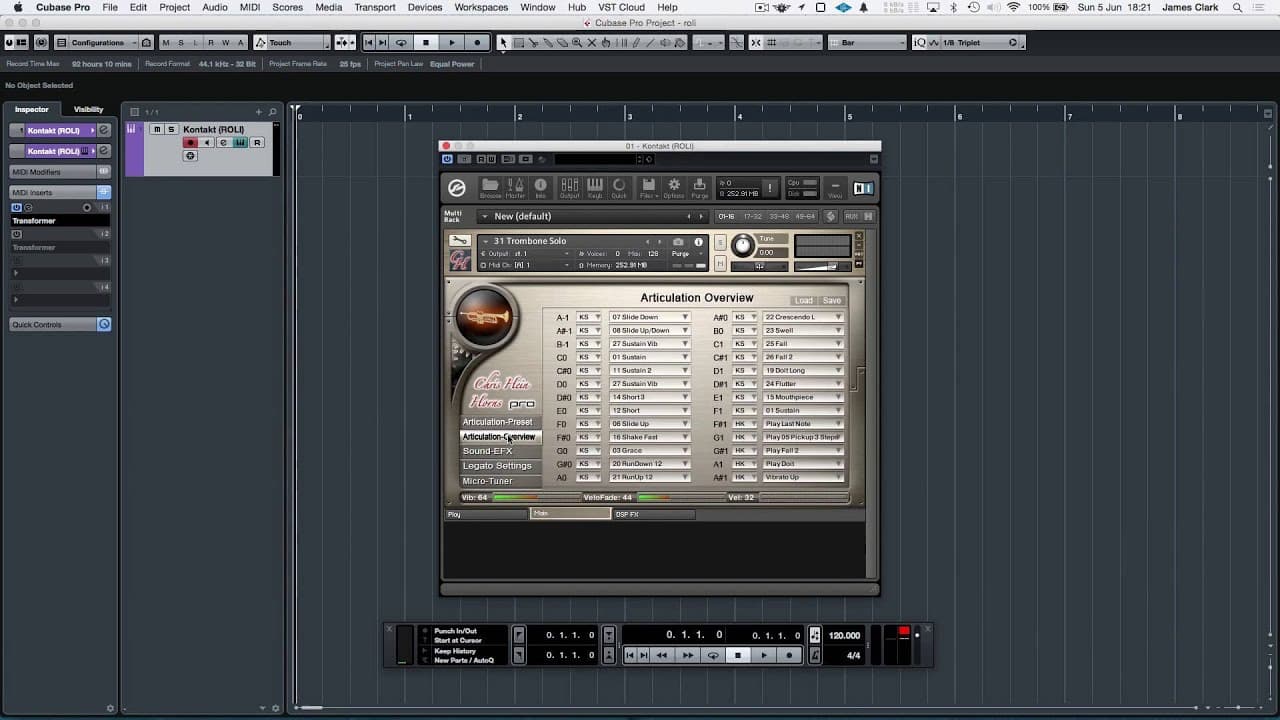The width and height of the screenshot is (1280, 720).
Task: Open the 22 Crescendo L articulation dropdown
Action: pos(804,317)
